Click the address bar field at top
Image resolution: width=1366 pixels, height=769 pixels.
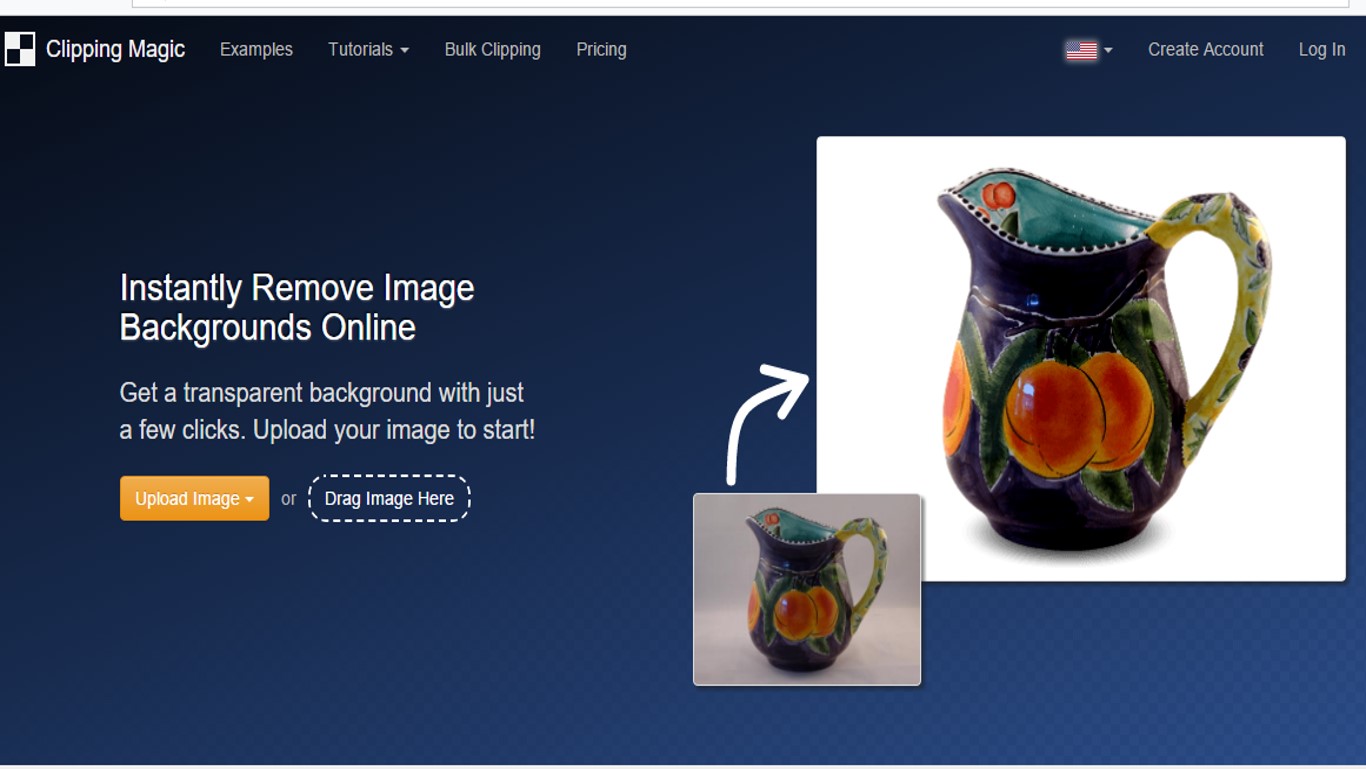click(740, 3)
